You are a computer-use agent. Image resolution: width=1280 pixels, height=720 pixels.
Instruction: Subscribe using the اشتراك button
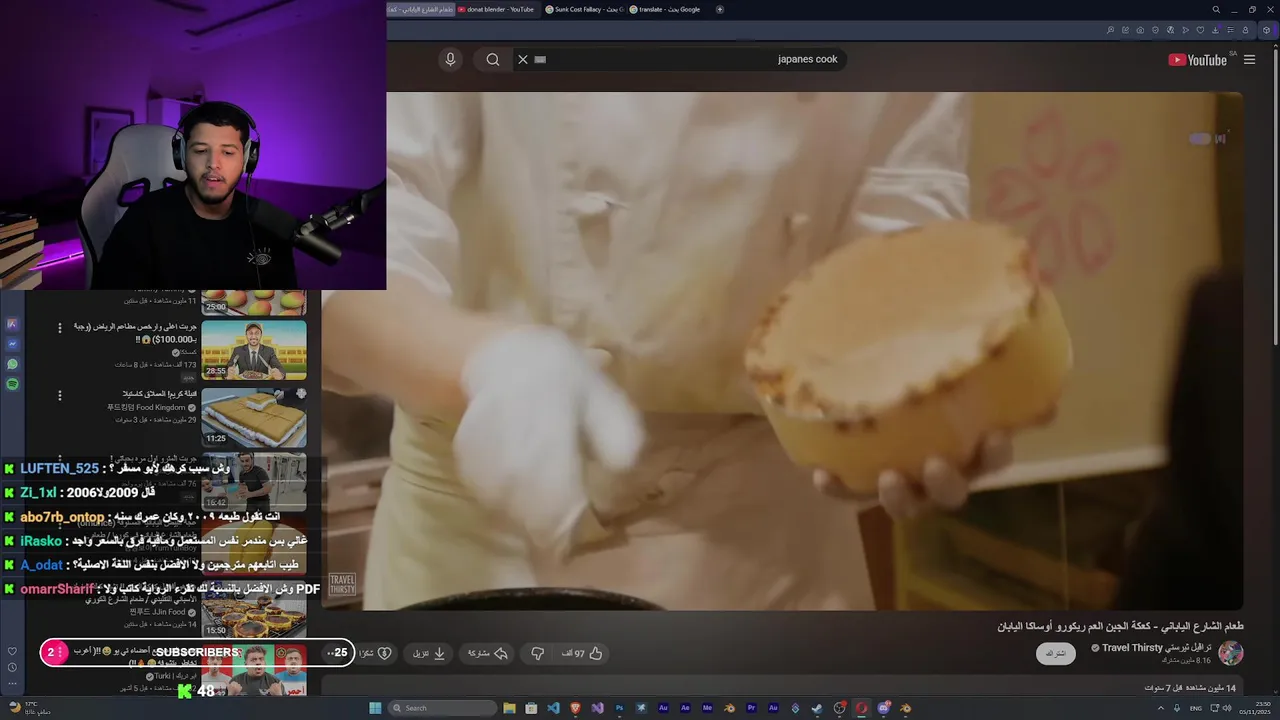1056,653
